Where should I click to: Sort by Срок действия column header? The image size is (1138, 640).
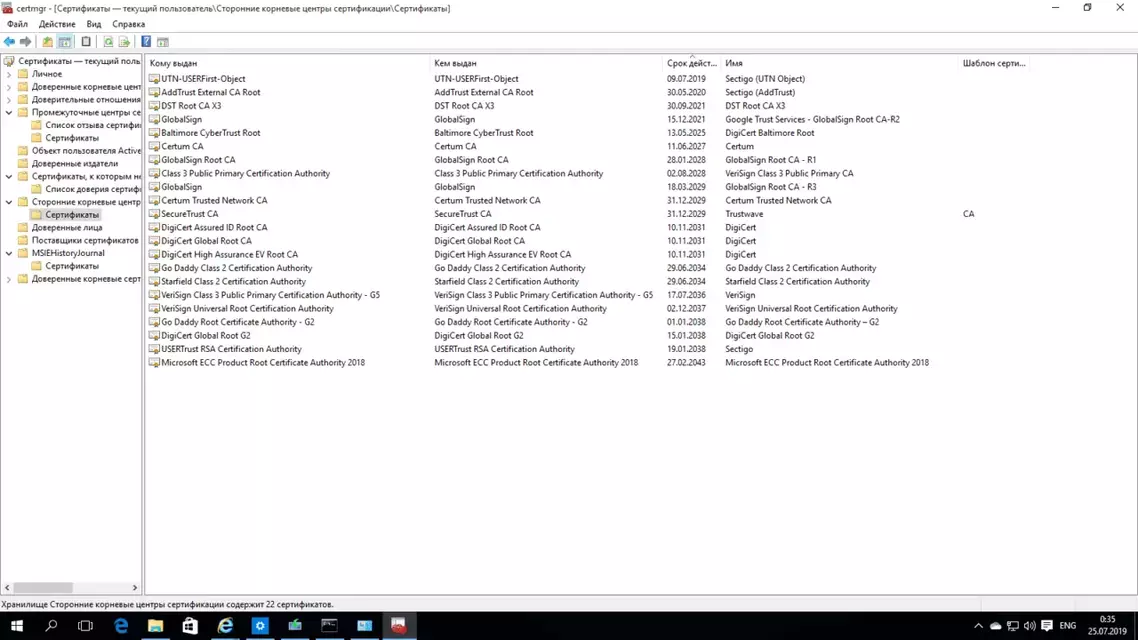(692, 63)
